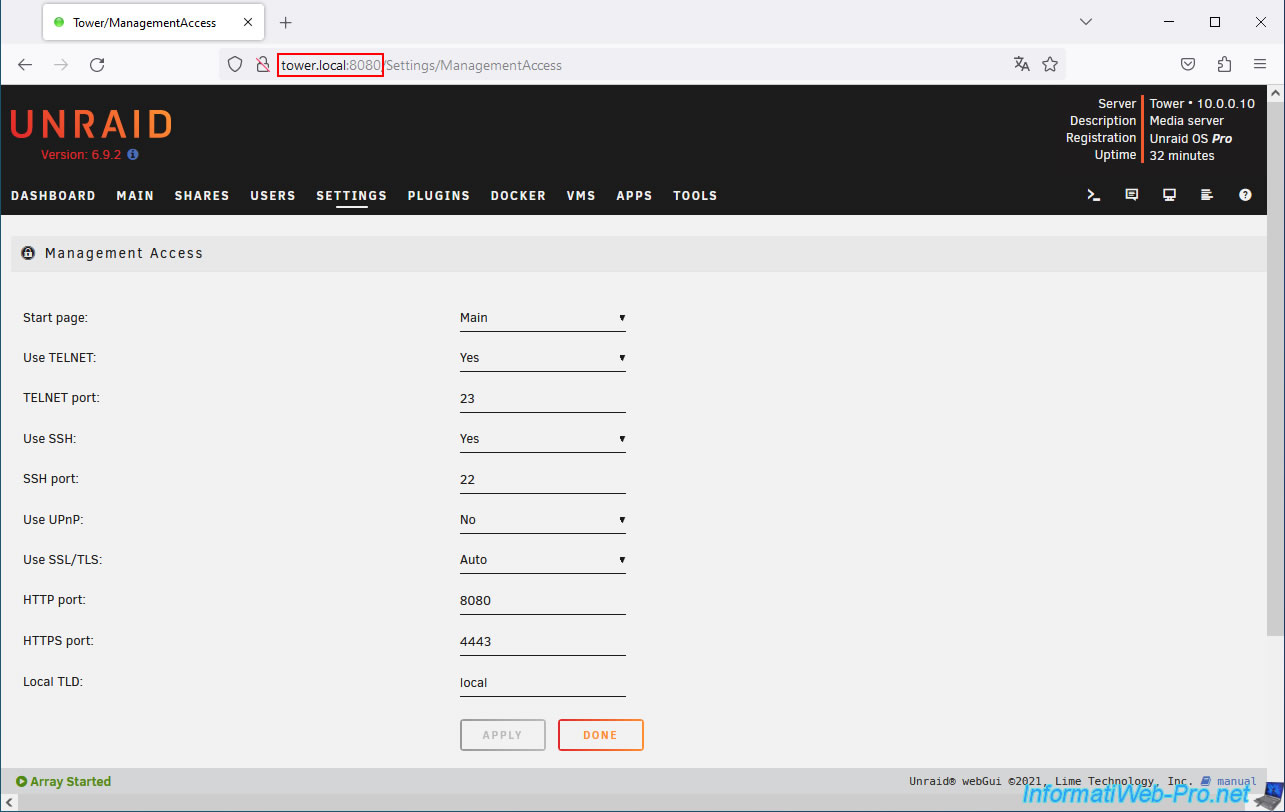Click the browser translate page icon

click(1021, 64)
